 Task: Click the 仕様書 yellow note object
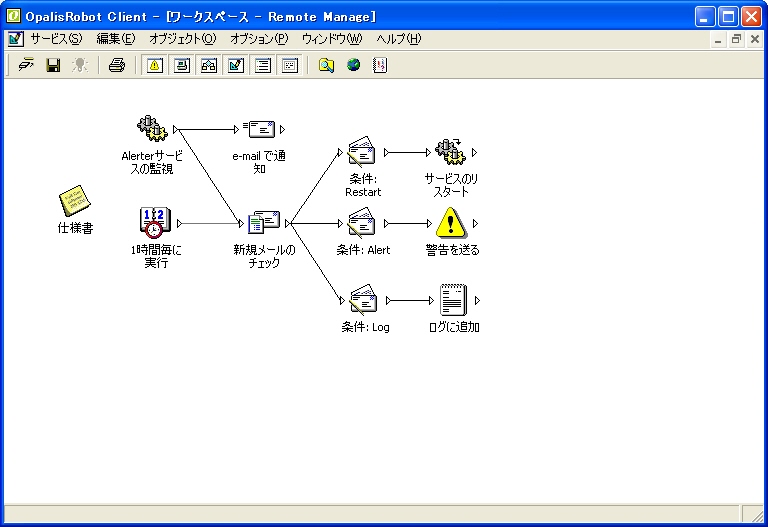pos(74,202)
